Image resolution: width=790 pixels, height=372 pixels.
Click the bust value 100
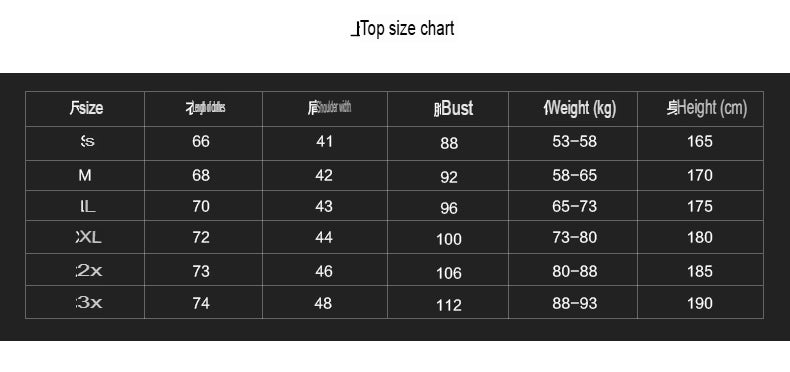pos(449,239)
